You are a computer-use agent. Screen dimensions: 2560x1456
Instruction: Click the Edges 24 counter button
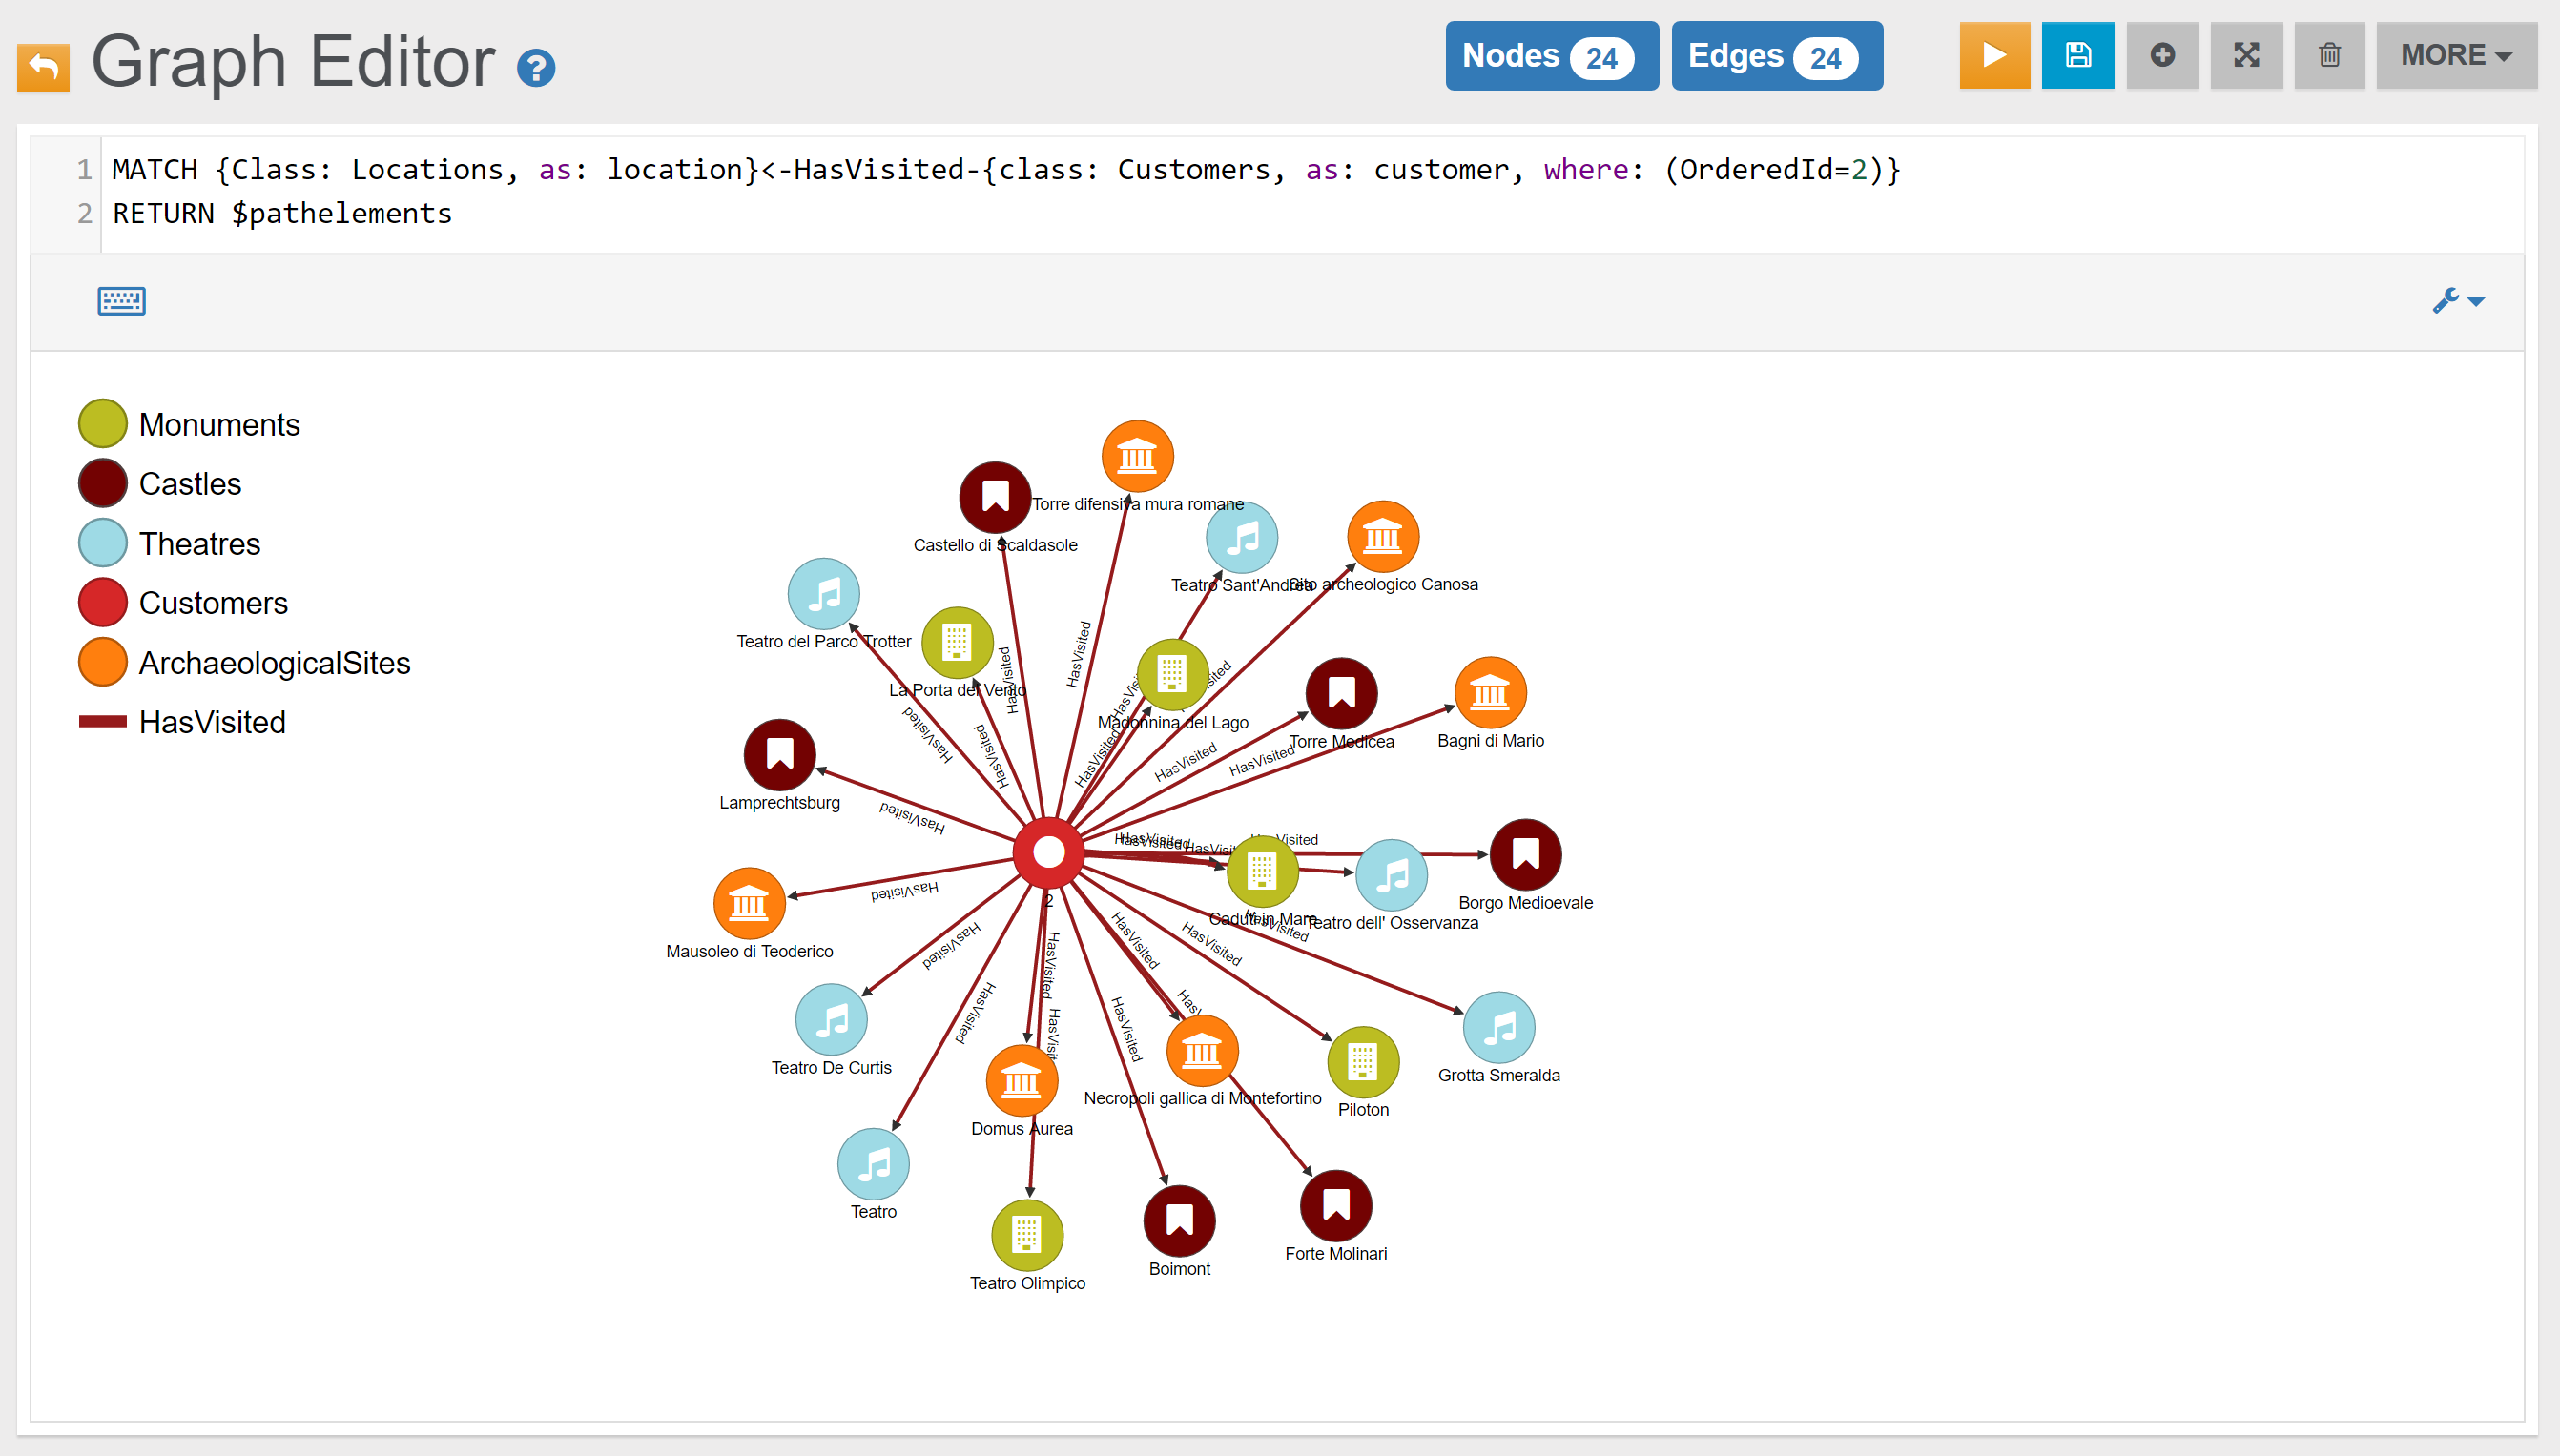coord(1776,56)
